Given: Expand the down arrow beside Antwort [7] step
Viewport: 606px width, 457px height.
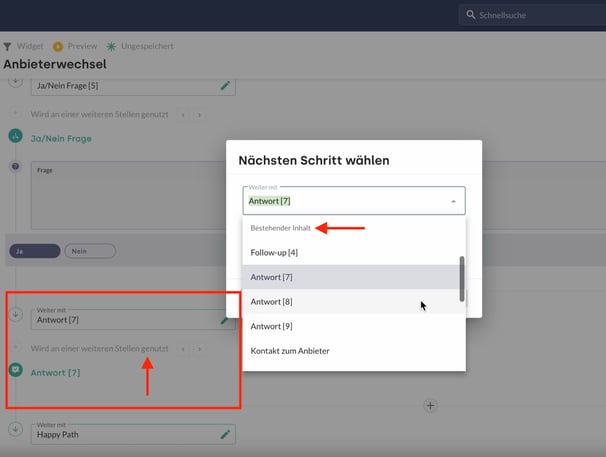Looking at the screenshot, I should click(15, 315).
